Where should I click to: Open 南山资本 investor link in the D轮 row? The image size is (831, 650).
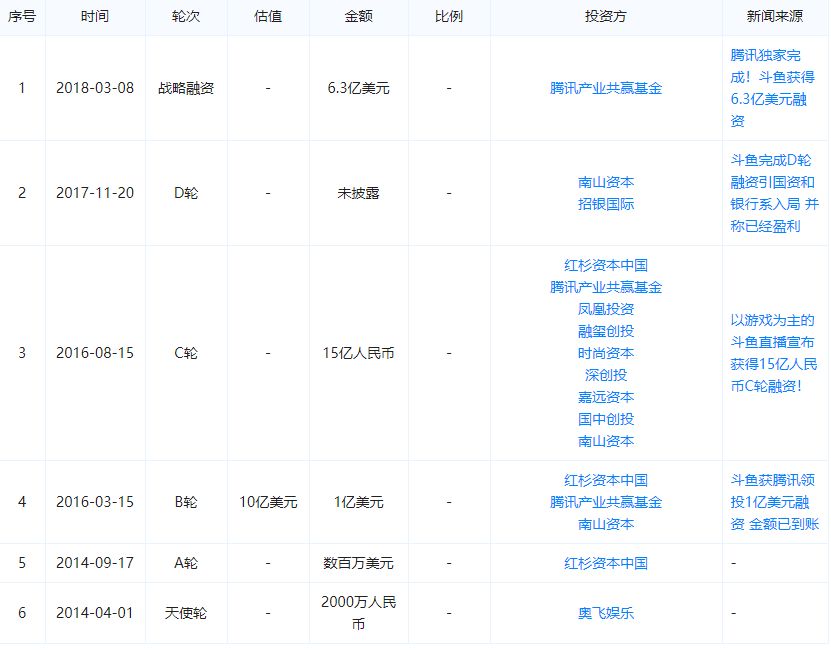(x=606, y=182)
